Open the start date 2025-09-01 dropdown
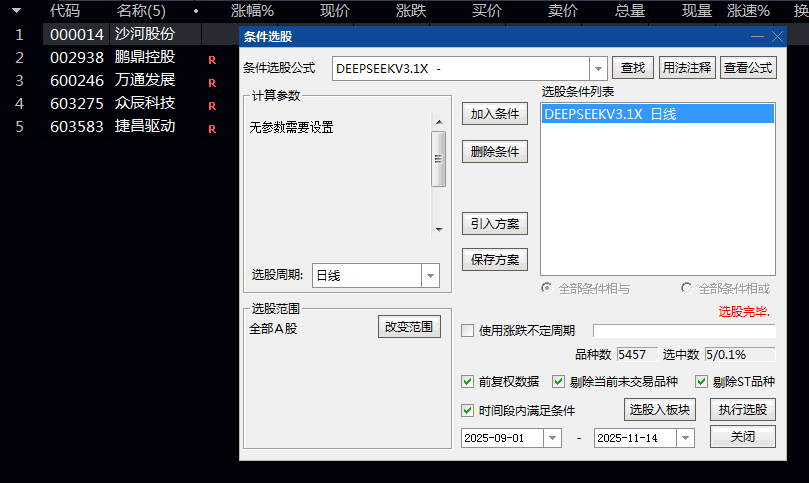The image size is (809, 483). point(552,438)
